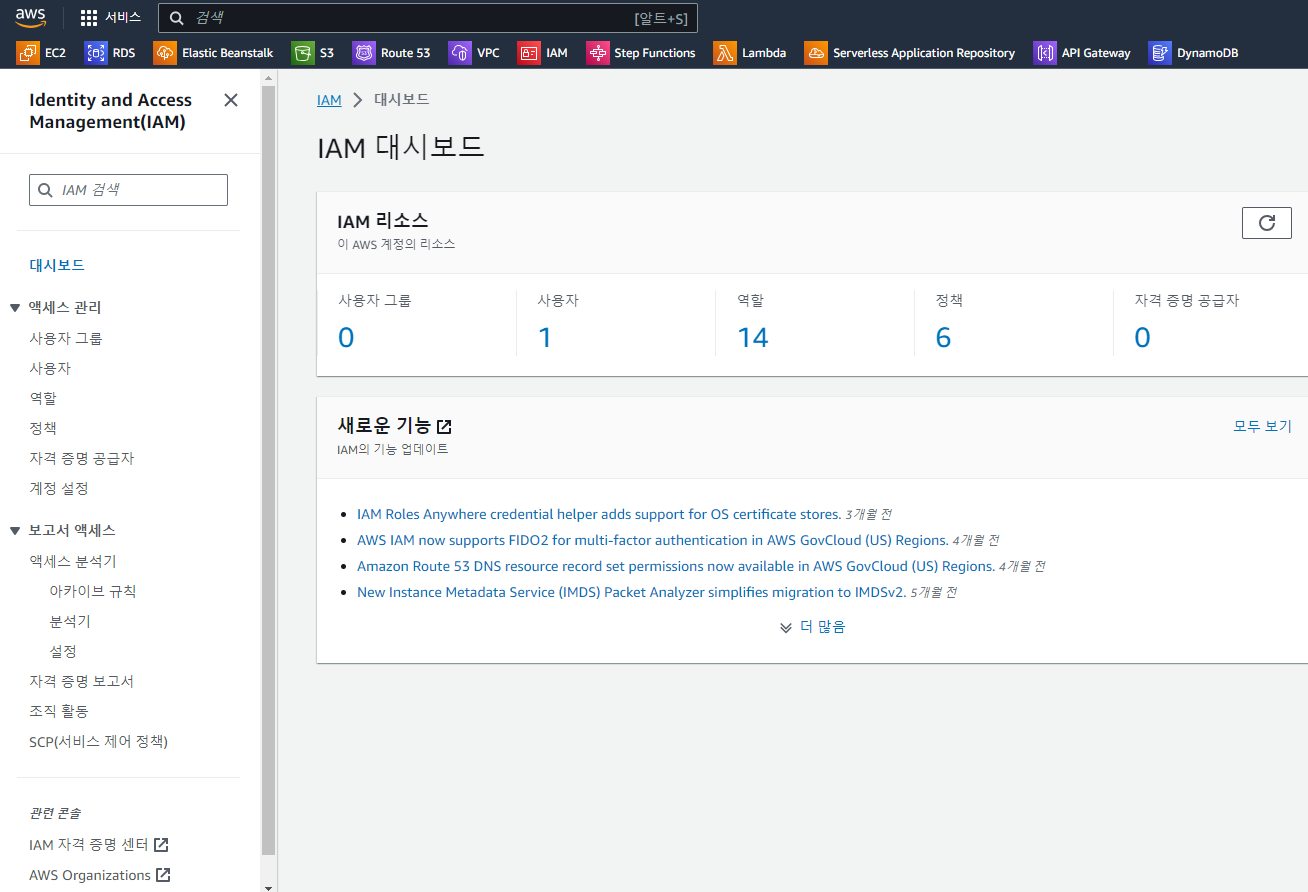This screenshot has width=1308, height=892.
Task: Click the 모두 보기 link
Action: 1262,426
